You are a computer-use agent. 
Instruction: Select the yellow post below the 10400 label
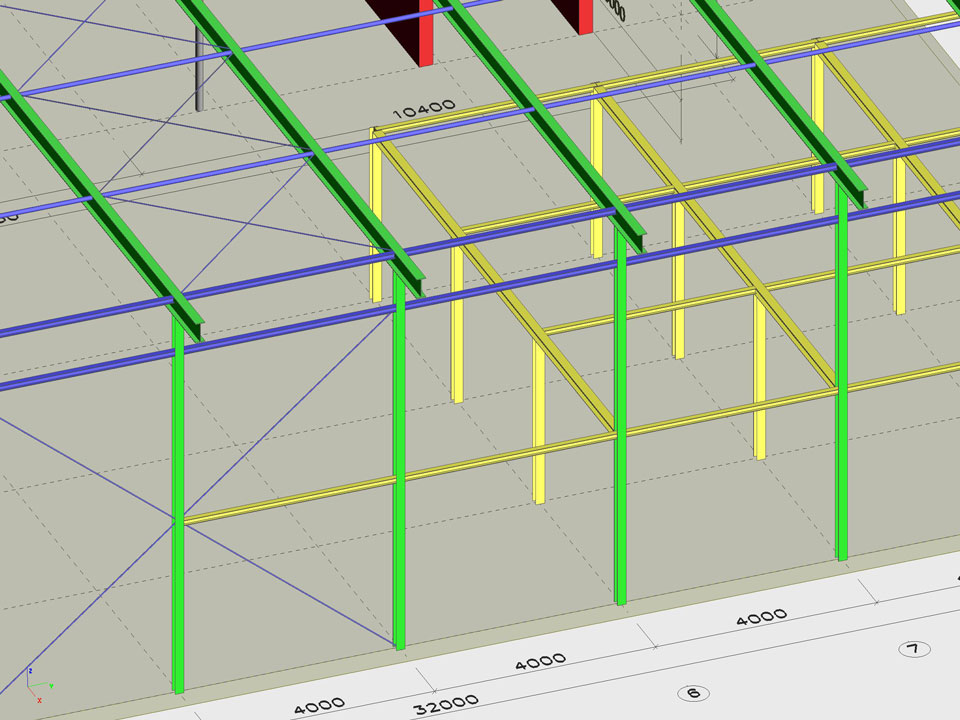click(x=376, y=220)
